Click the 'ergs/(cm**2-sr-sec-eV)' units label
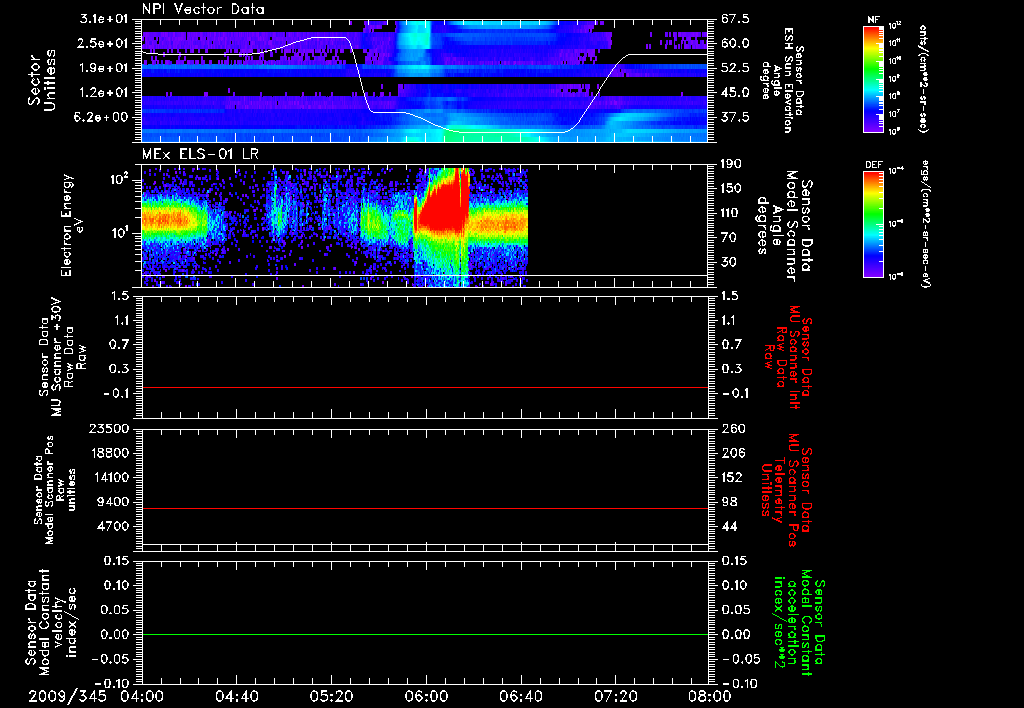The image size is (1024, 708). pos(925,223)
